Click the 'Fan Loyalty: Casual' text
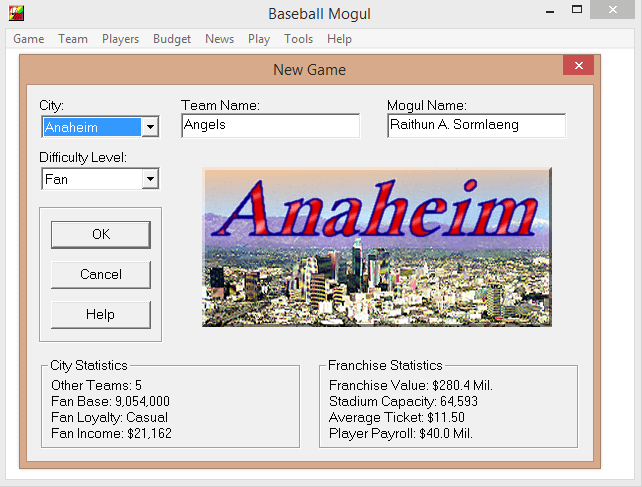The width and height of the screenshot is (642, 487). coord(109,417)
